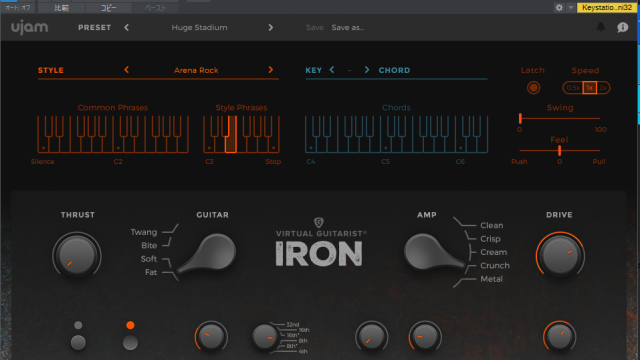Viewport: 640px width, 360px height.
Task: Click the THRUST knob
Action: point(77,256)
